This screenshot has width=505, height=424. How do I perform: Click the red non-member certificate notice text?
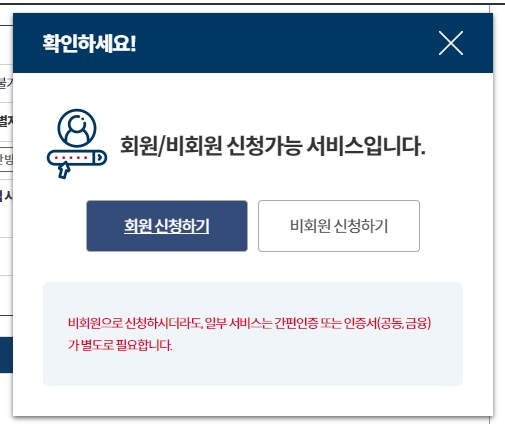249,334
